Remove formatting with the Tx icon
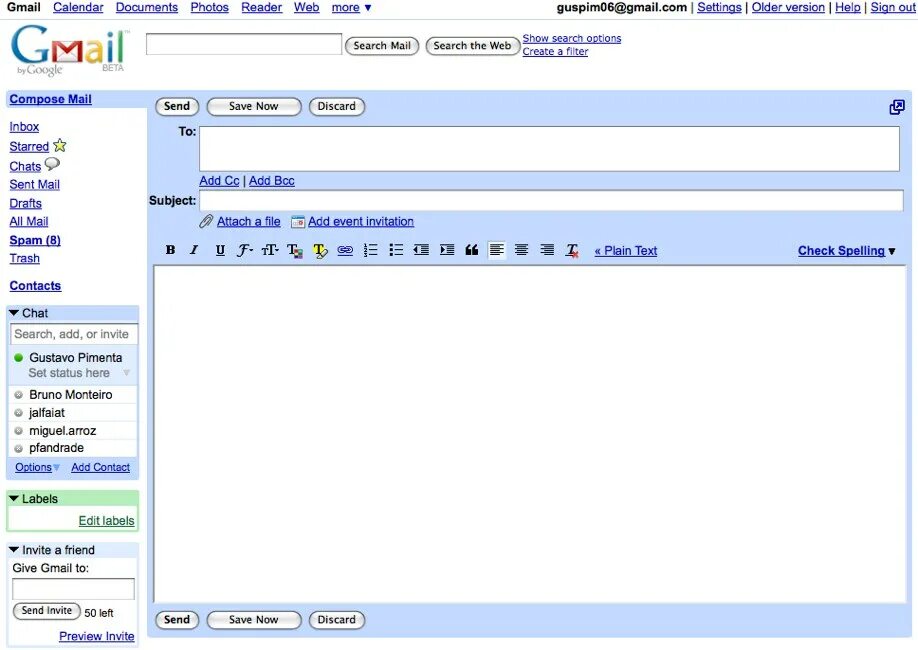 pyautogui.click(x=573, y=251)
